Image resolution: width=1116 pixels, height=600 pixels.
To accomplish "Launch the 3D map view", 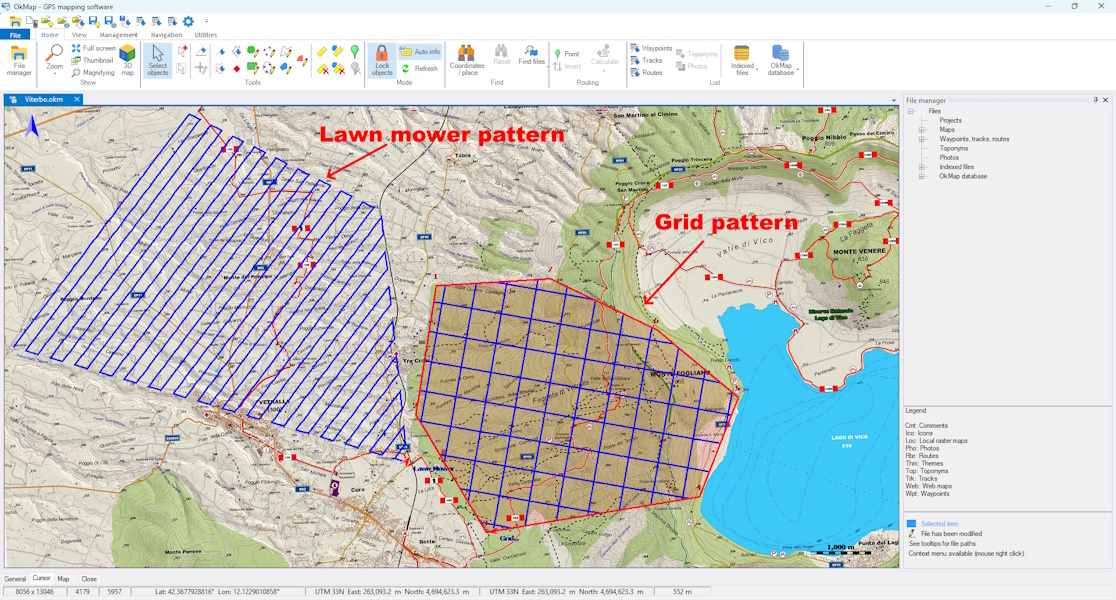I will click(x=127, y=60).
